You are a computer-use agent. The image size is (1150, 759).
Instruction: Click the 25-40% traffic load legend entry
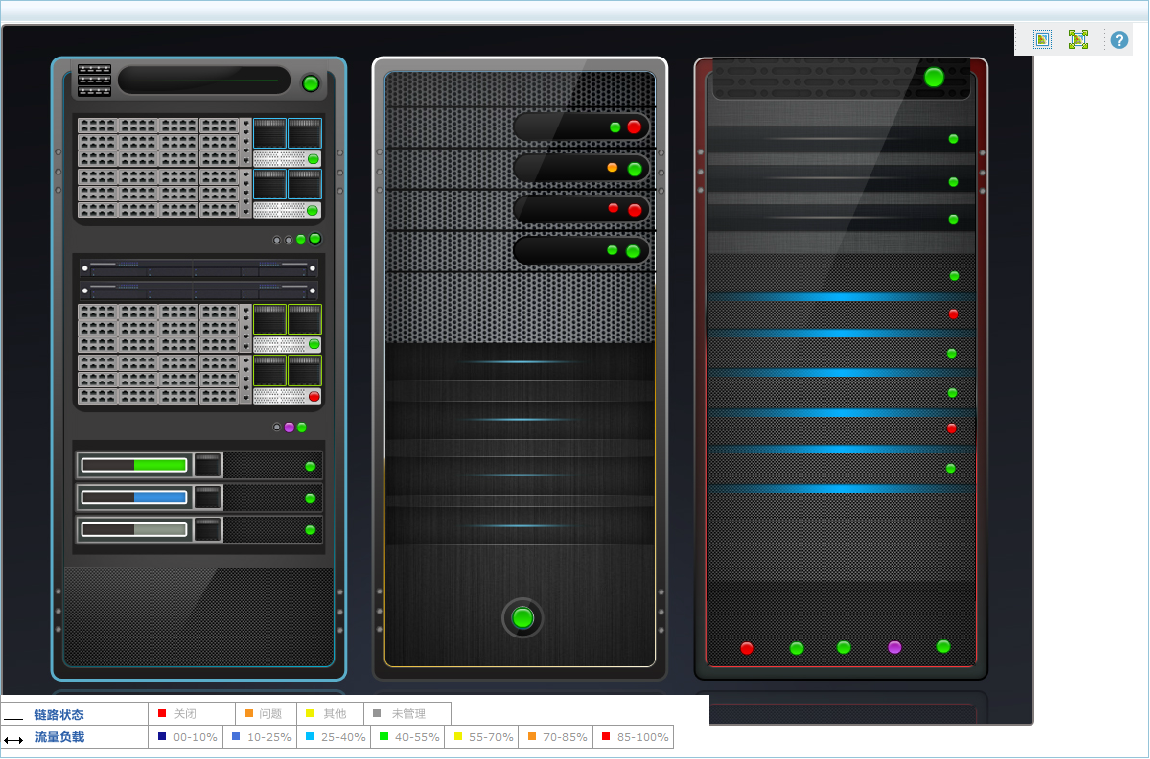[333, 737]
